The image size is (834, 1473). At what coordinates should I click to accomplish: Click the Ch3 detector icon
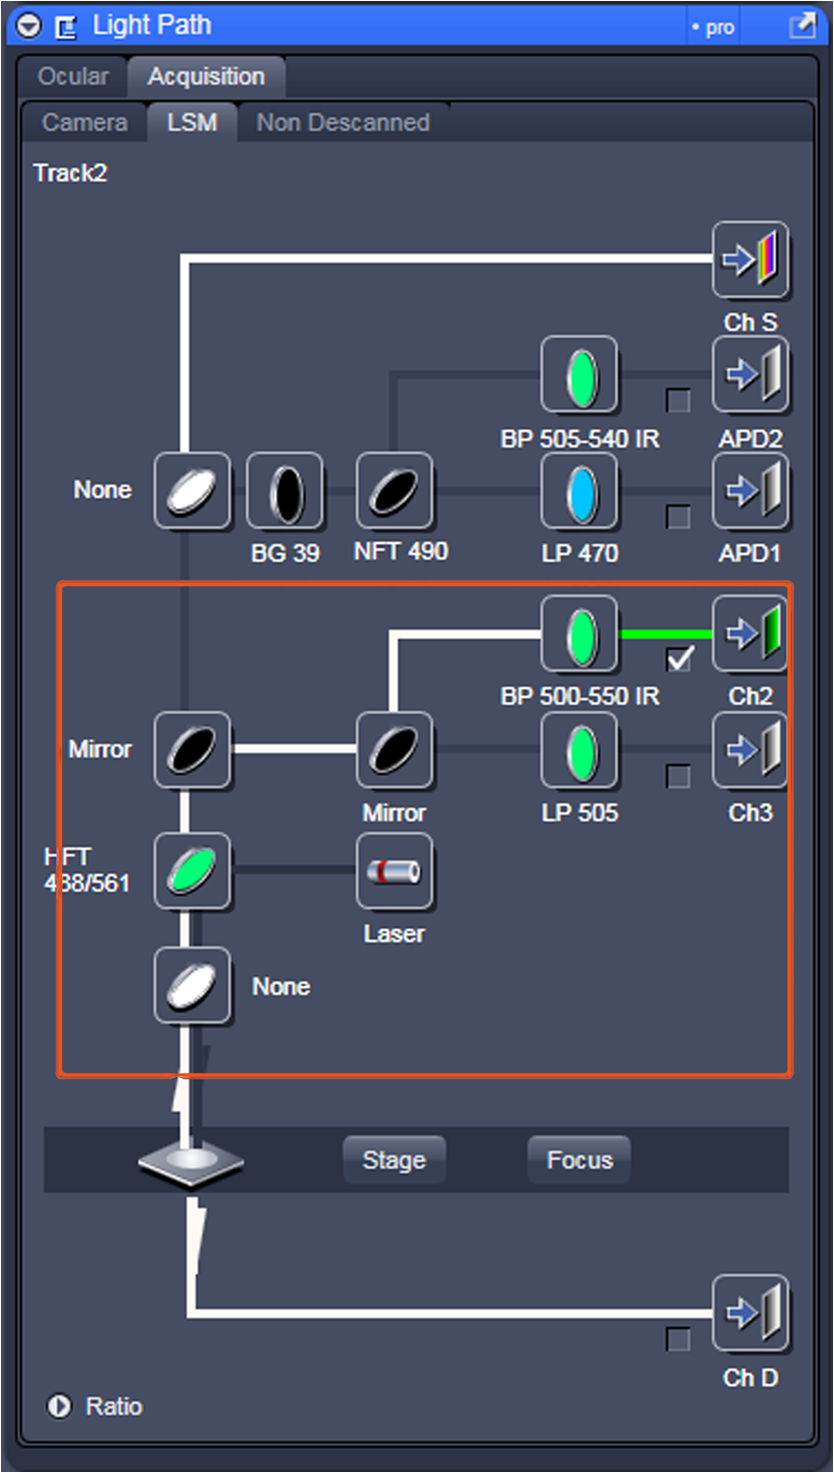tap(750, 750)
